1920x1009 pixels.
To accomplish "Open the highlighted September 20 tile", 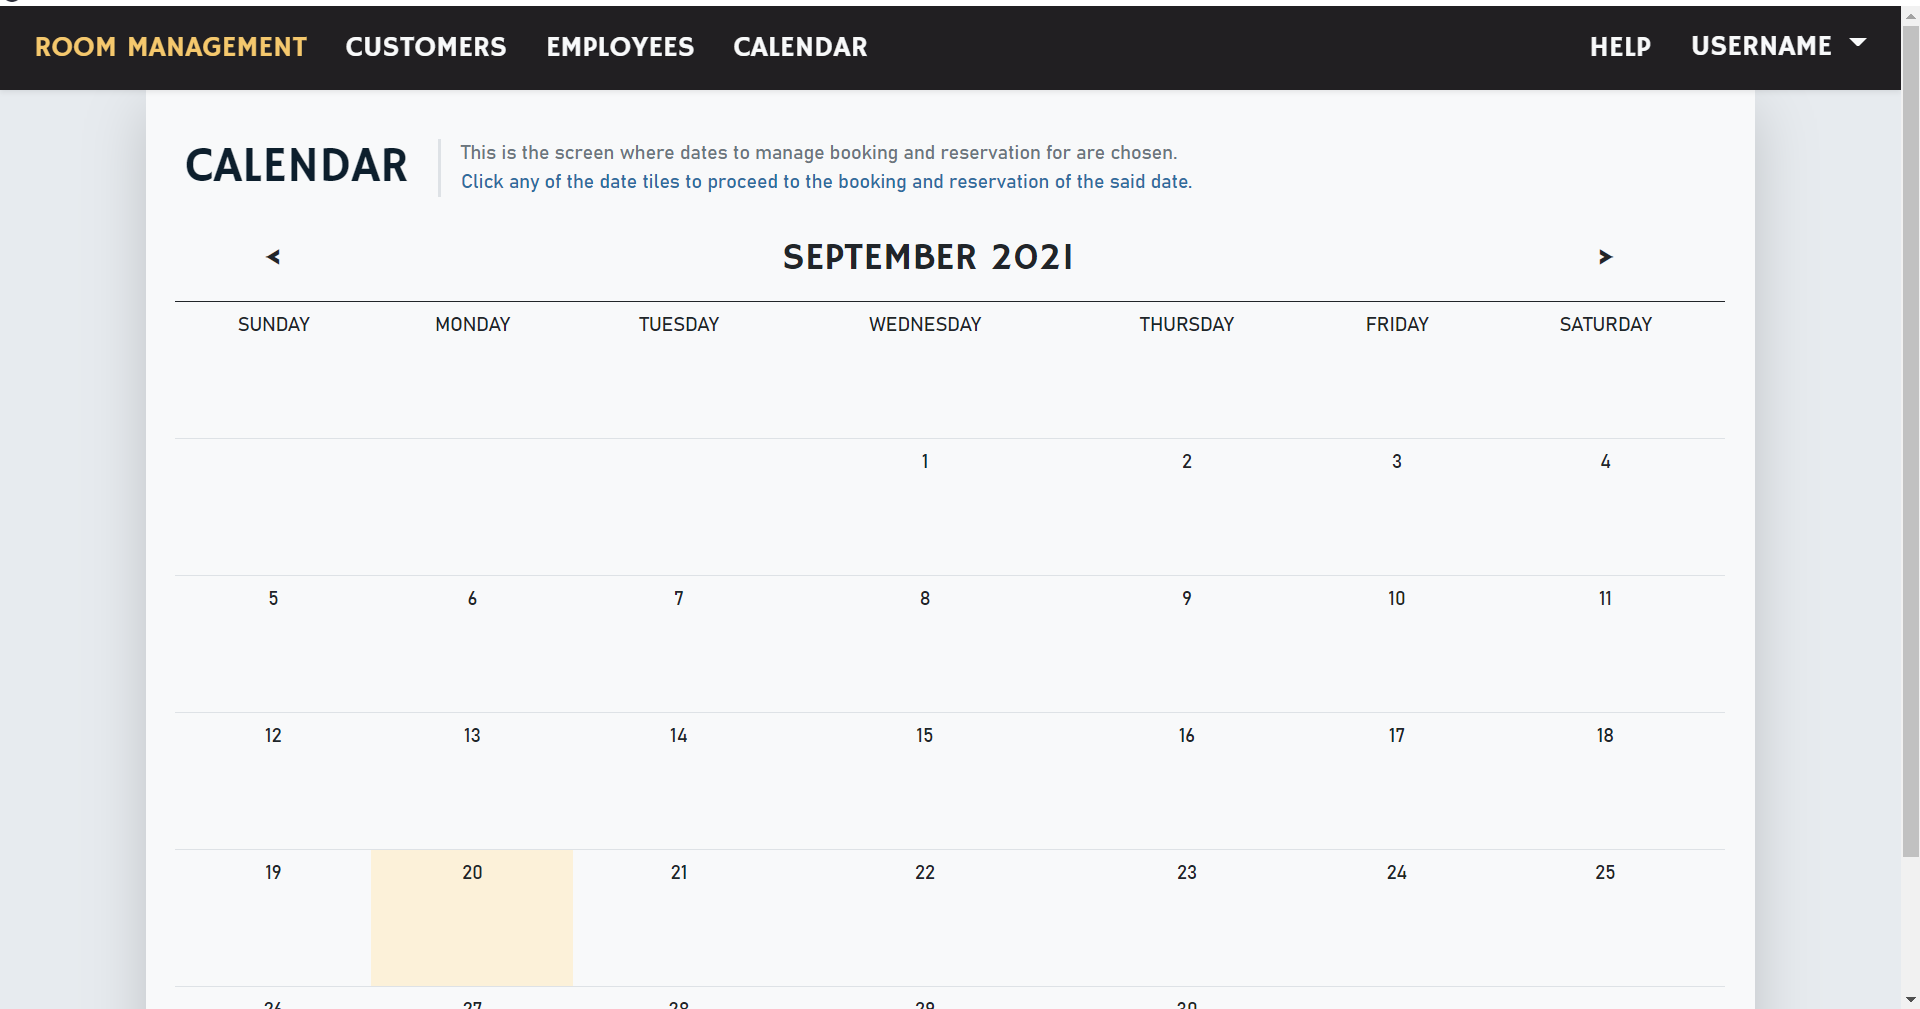I will (472, 918).
